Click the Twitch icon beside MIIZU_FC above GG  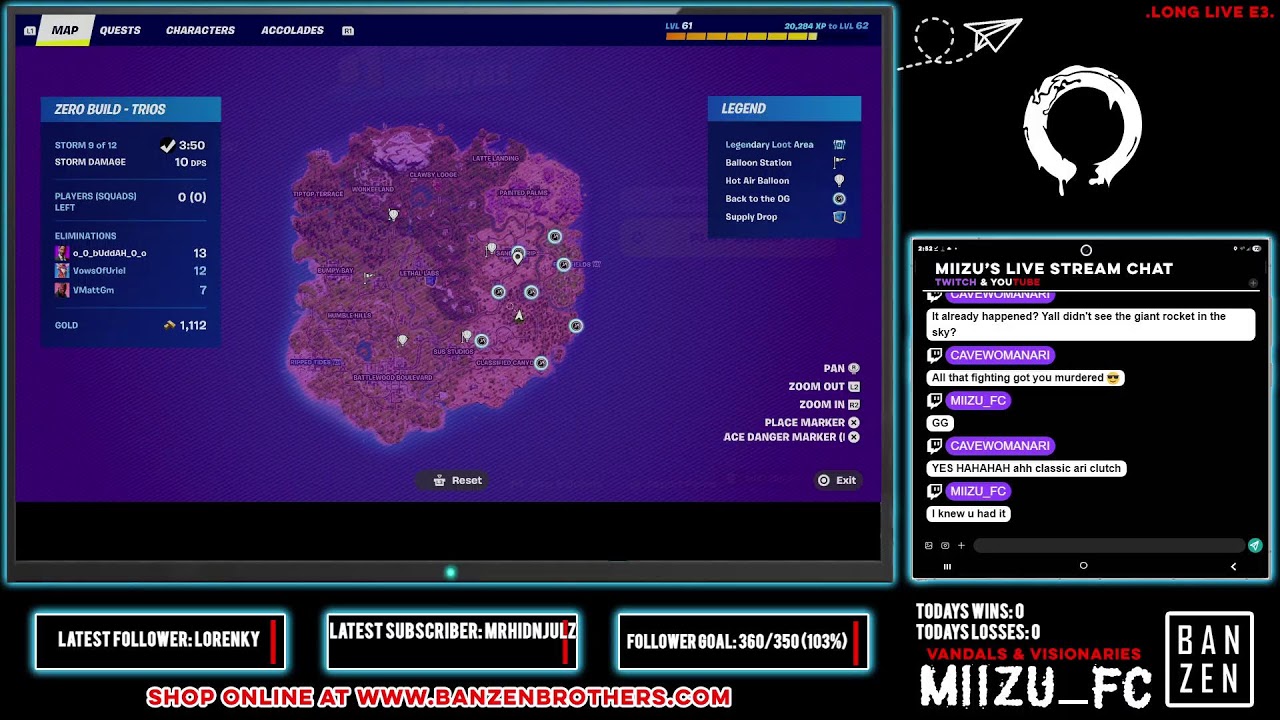(935, 401)
